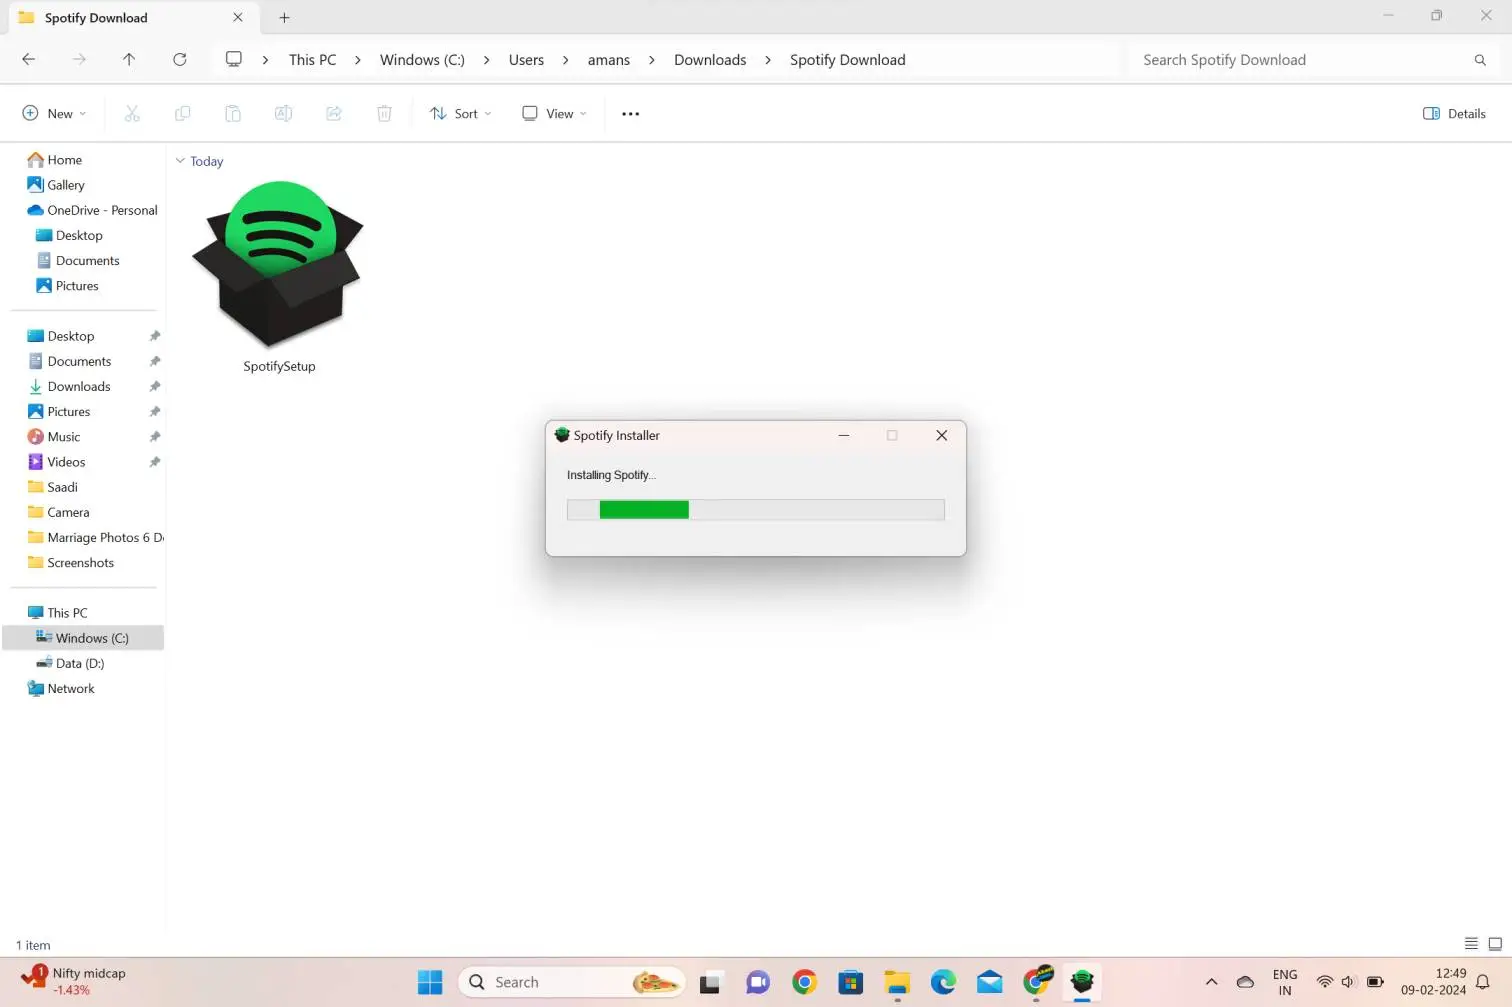The width and height of the screenshot is (1512, 1007).
Task: Open the See more menu with three dots
Action: click(x=630, y=113)
